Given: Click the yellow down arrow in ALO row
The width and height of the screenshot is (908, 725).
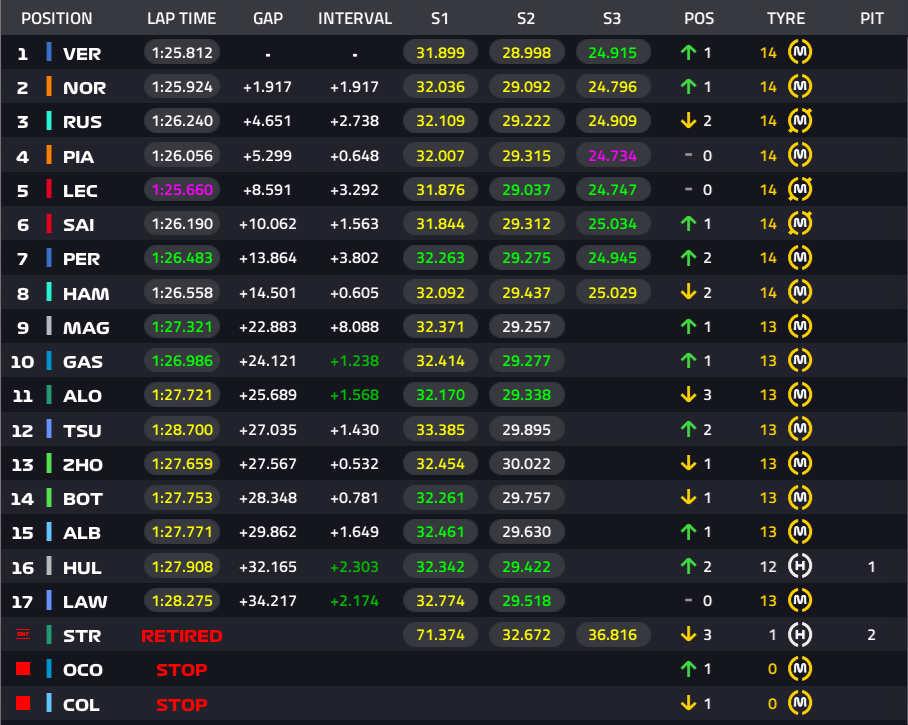Looking at the screenshot, I should tap(688, 394).
